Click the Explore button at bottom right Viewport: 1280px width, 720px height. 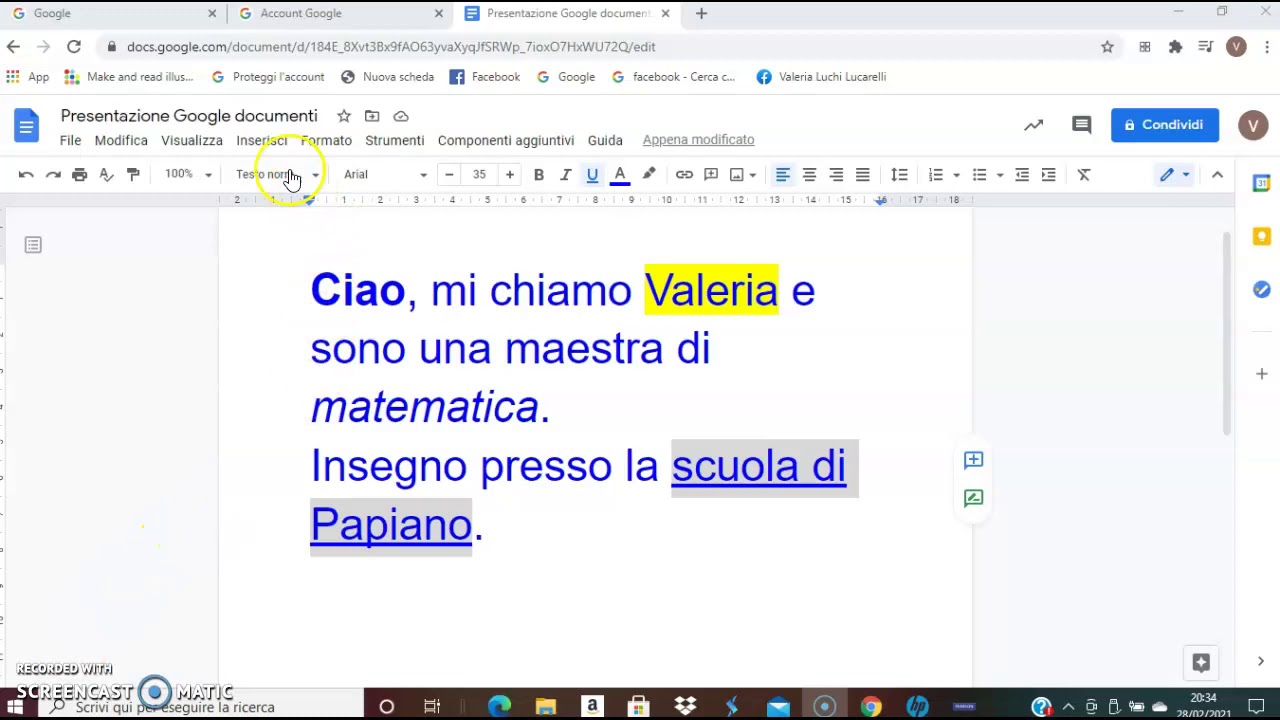pyautogui.click(x=1201, y=662)
